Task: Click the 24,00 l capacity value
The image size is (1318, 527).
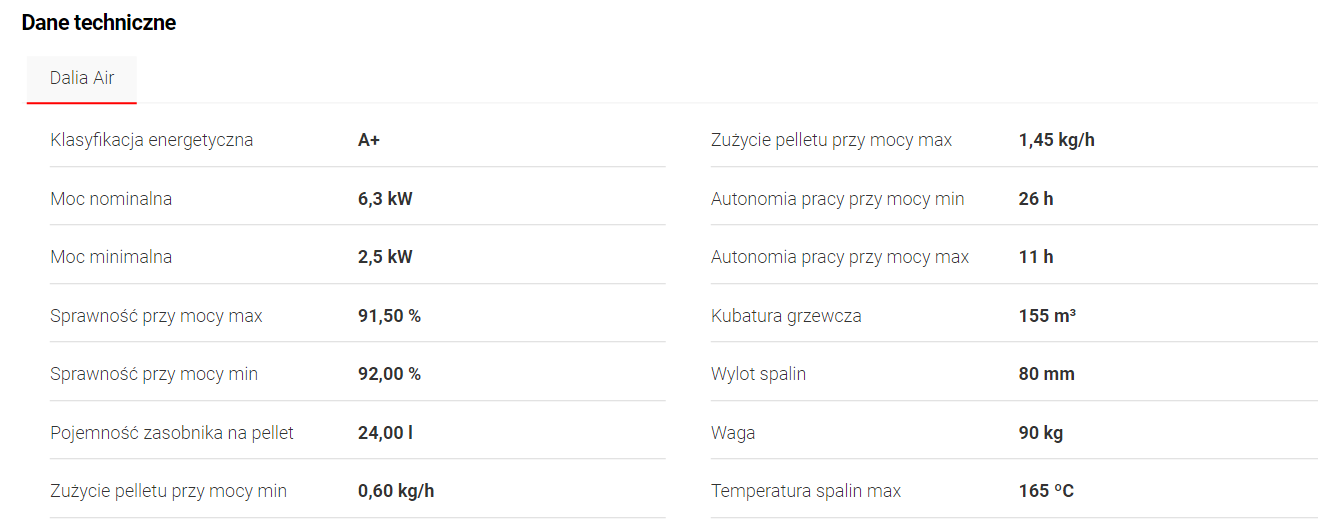Action: pos(385,433)
